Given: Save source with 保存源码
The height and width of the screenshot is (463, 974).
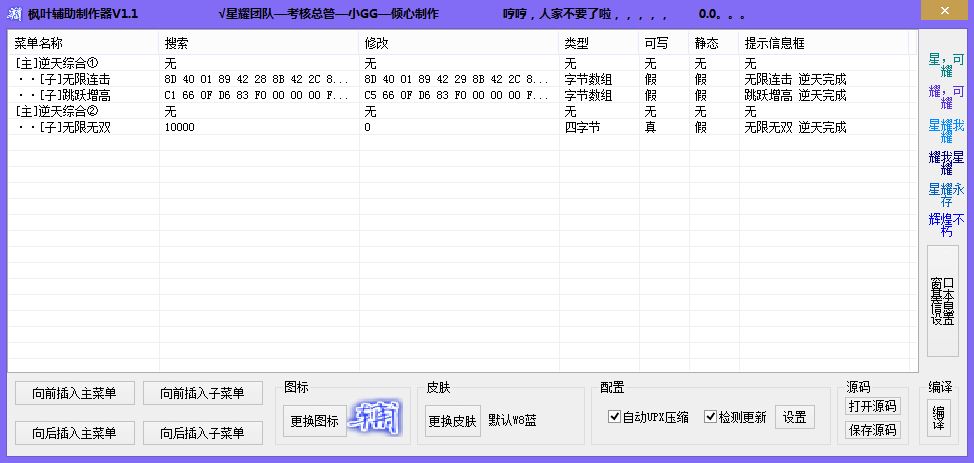Looking at the screenshot, I should [872, 430].
